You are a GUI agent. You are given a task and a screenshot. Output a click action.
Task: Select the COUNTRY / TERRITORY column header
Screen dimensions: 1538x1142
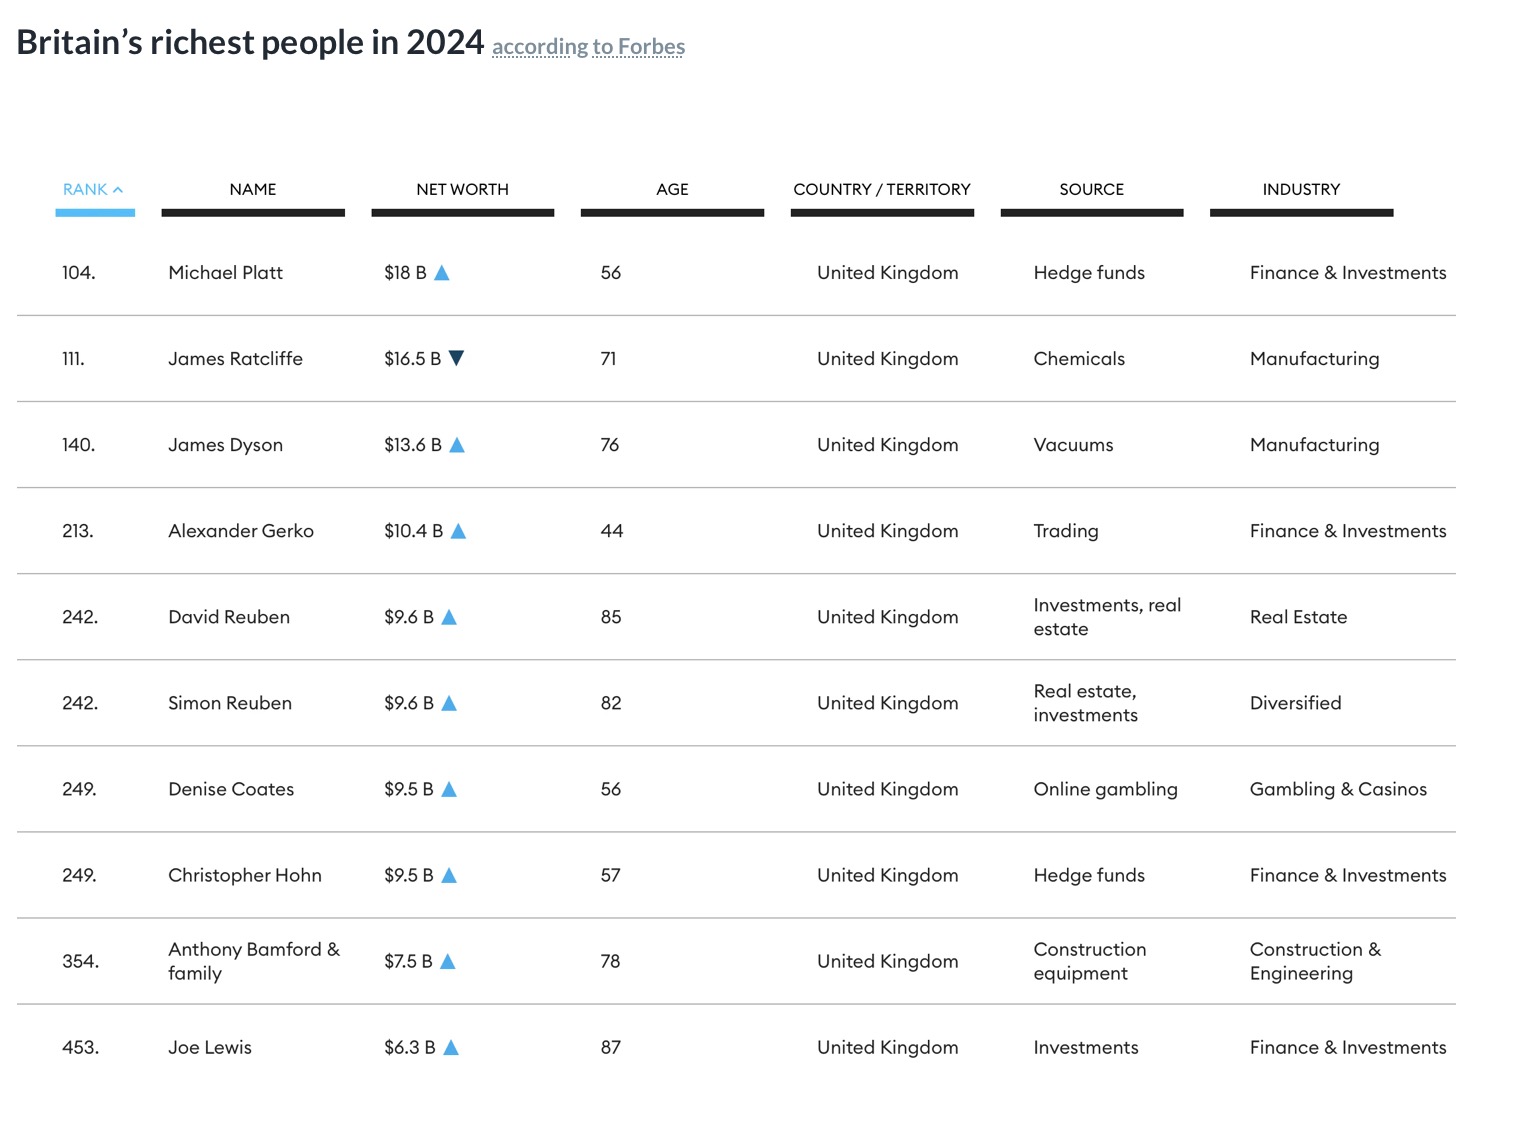(882, 188)
